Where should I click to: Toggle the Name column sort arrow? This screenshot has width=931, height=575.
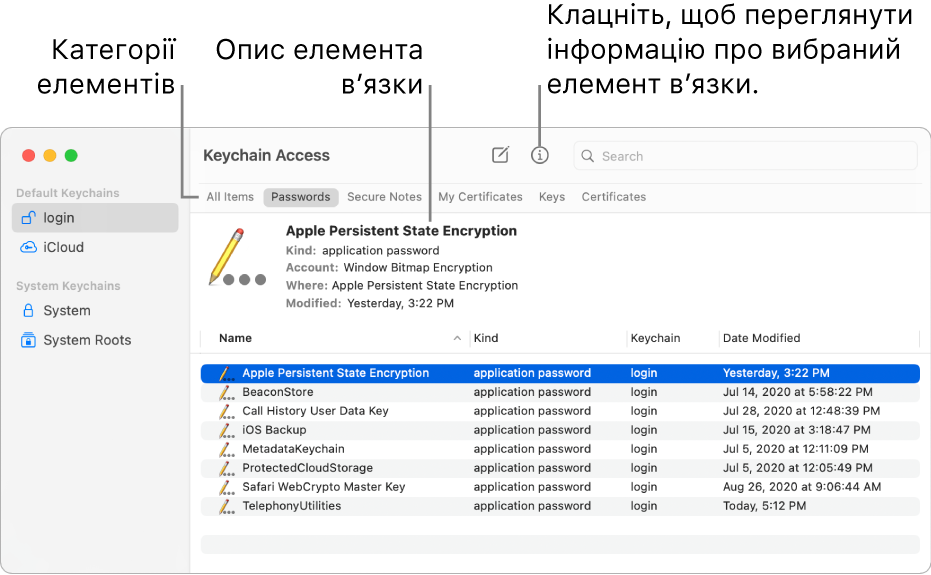click(x=457, y=338)
